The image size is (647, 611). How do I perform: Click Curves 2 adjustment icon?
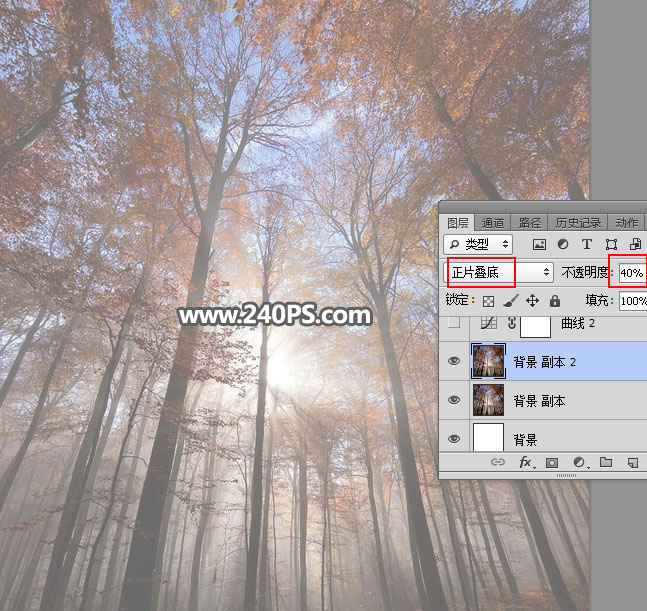(489, 323)
